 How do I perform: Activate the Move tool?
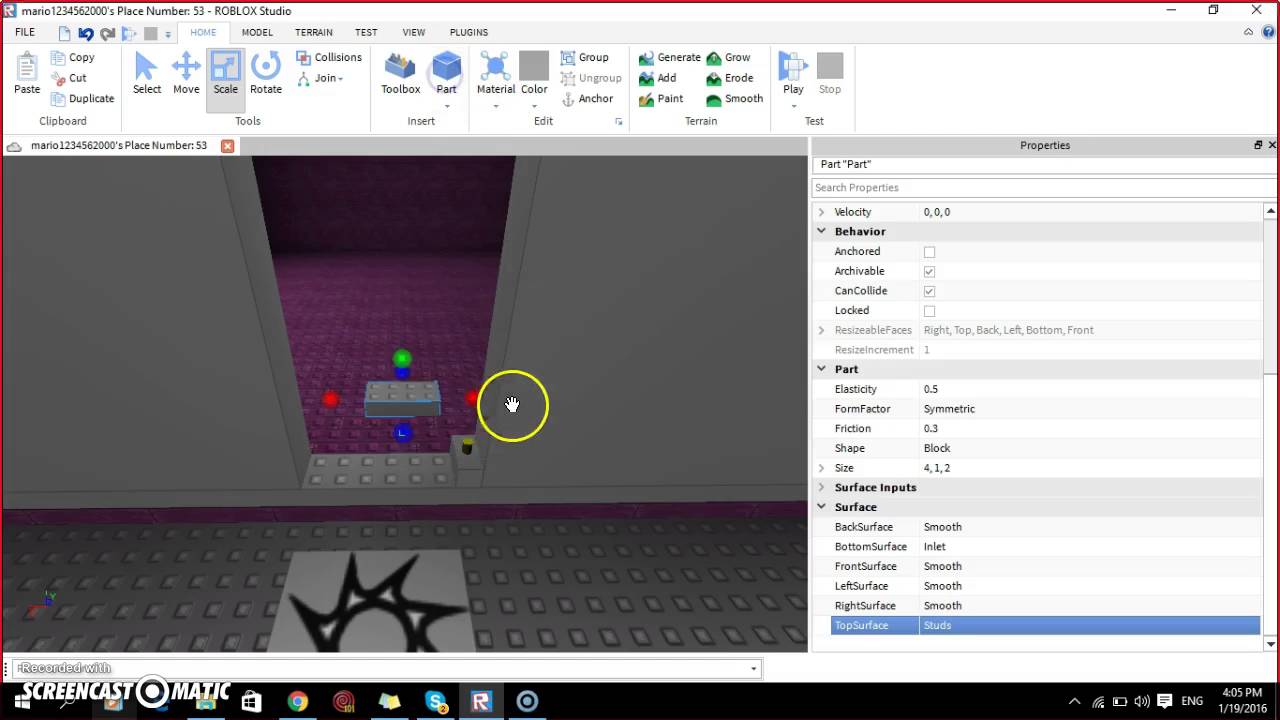pos(186,74)
